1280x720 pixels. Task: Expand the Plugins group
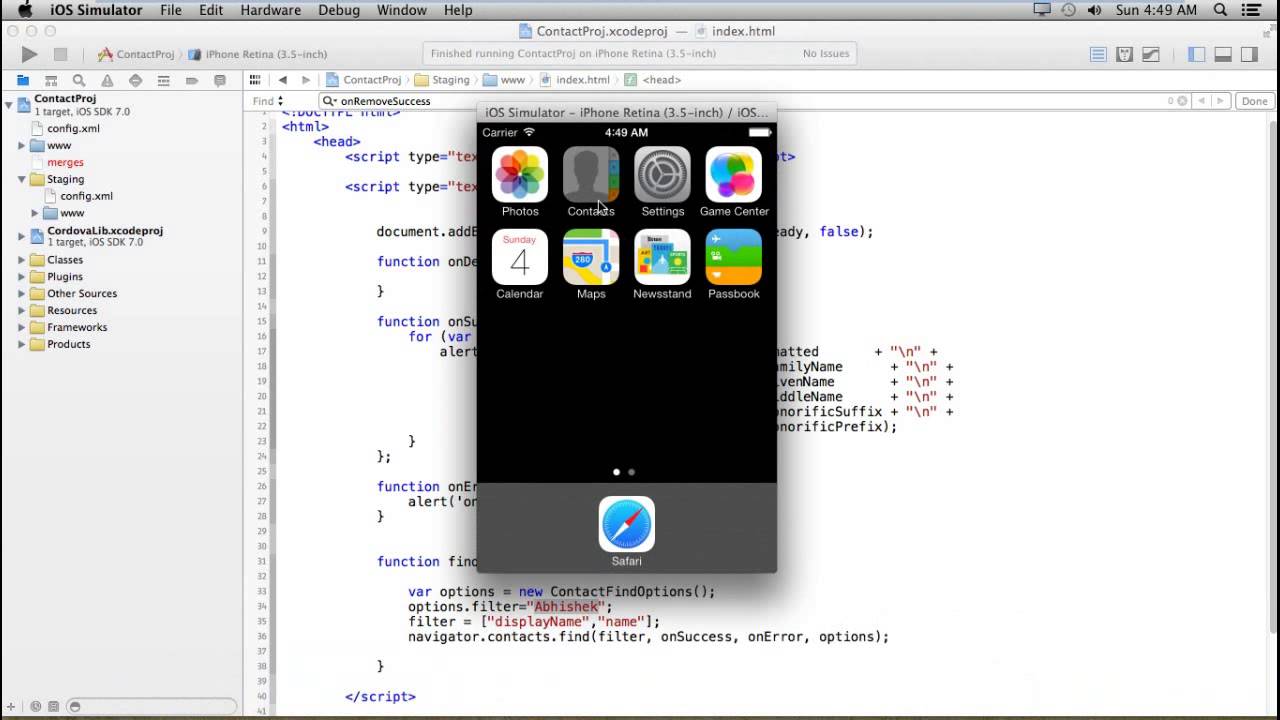pyautogui.click(x=22, y=277)
